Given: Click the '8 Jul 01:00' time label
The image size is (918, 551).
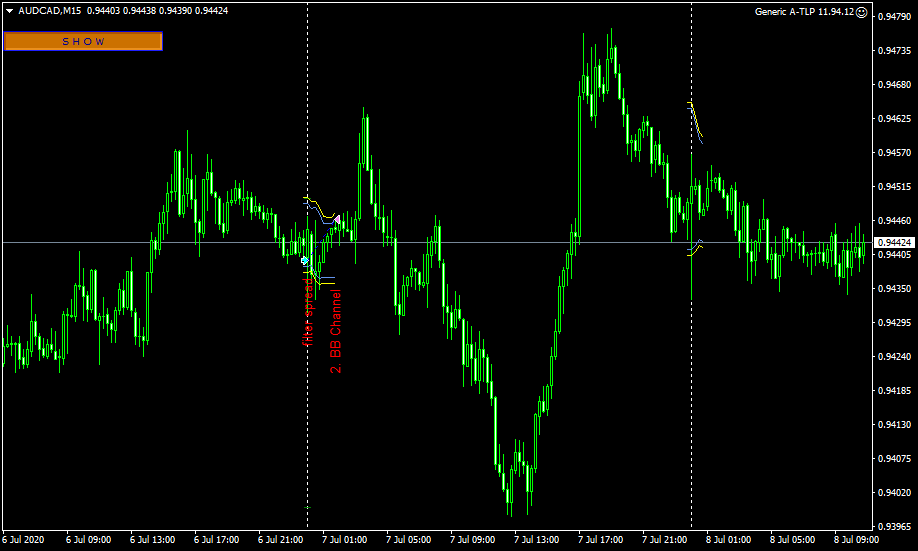Looking at the screenshot, I should click(x=729, y=539).
